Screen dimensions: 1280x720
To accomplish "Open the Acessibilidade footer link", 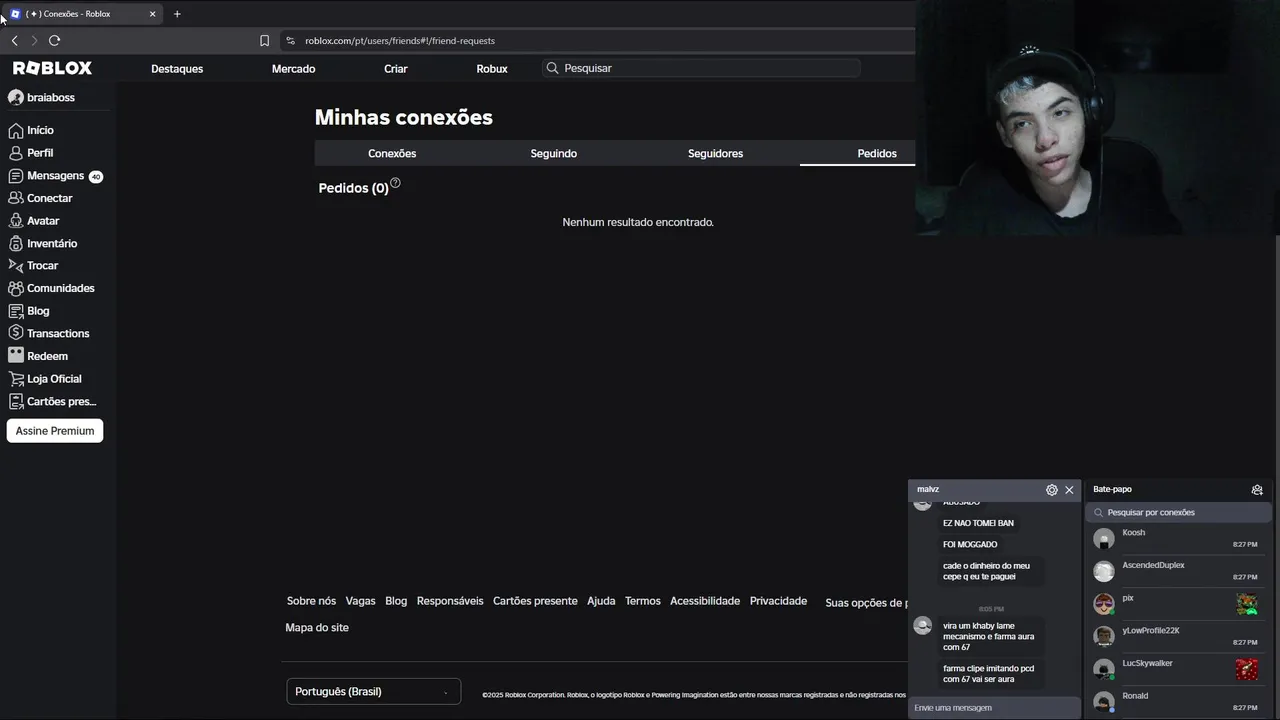I will (x=705, y=601).
